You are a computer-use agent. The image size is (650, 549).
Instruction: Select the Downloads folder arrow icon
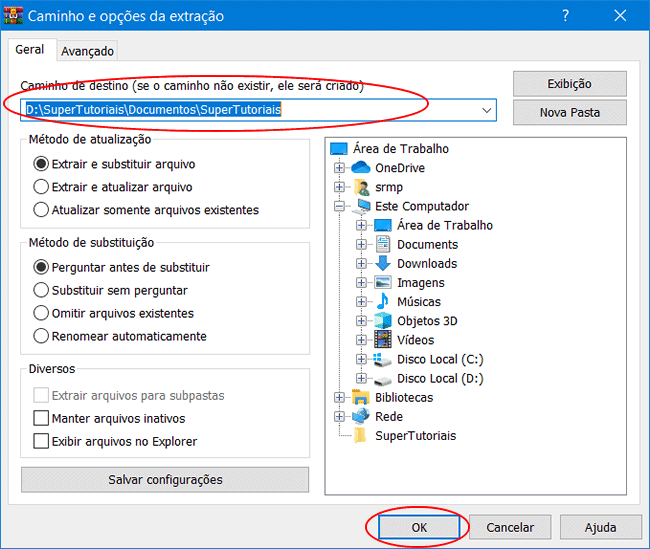coord(383,264)
